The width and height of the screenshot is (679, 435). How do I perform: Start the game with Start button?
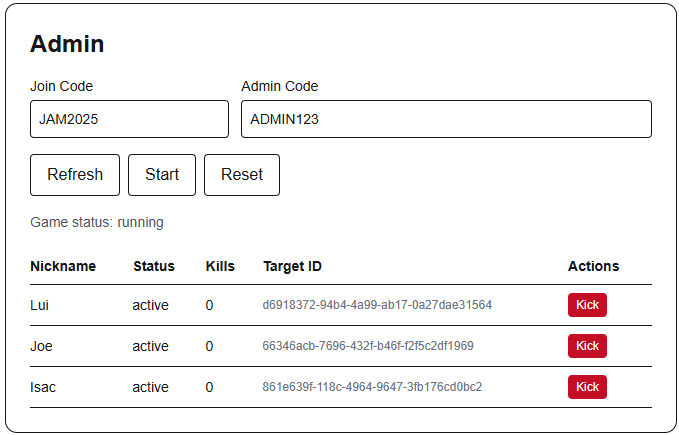click(162, 175)
